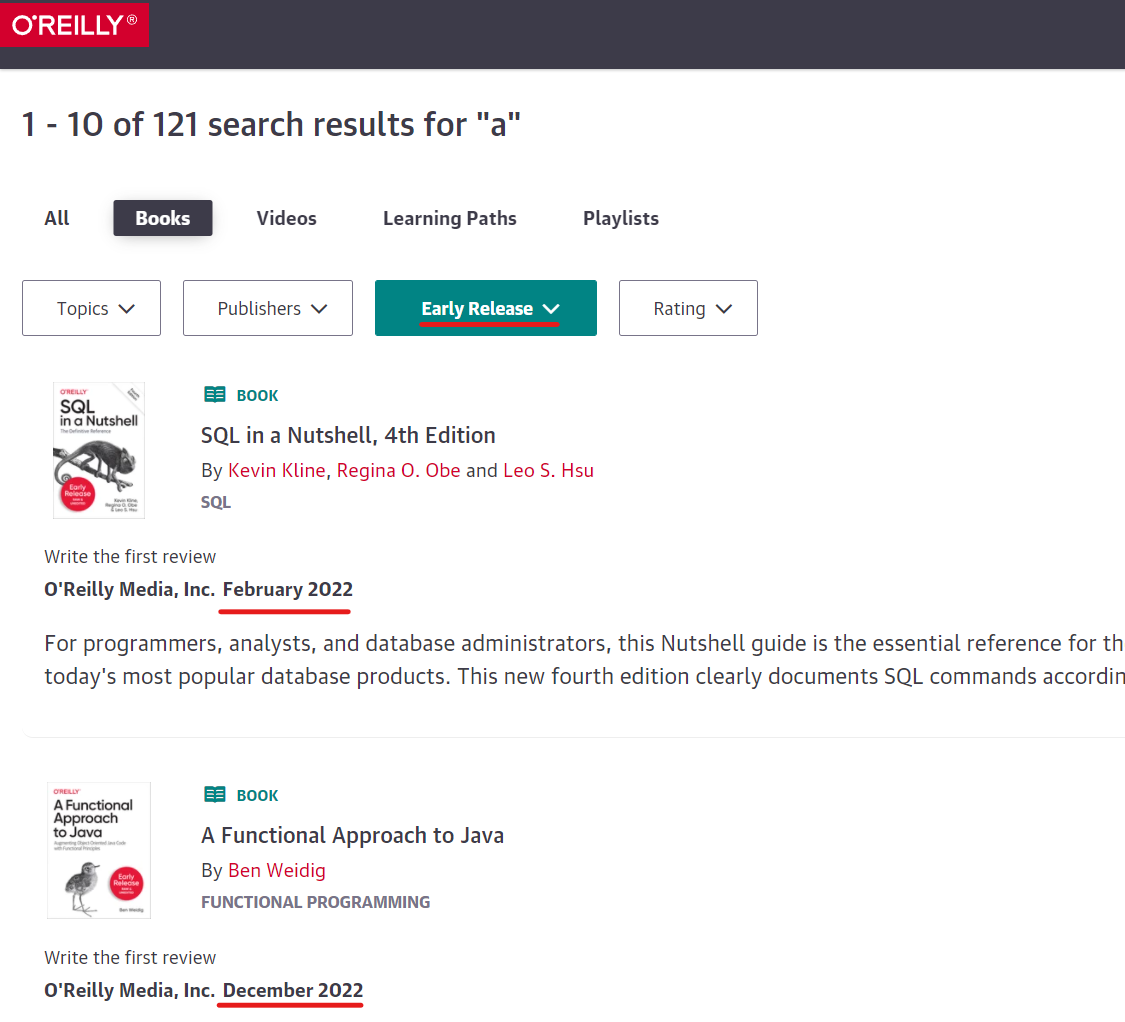The height and width of the screenshot is (1022, 1125).
Task: Open A Functional Approach to Java cover thumbnail
Action: 99,850
